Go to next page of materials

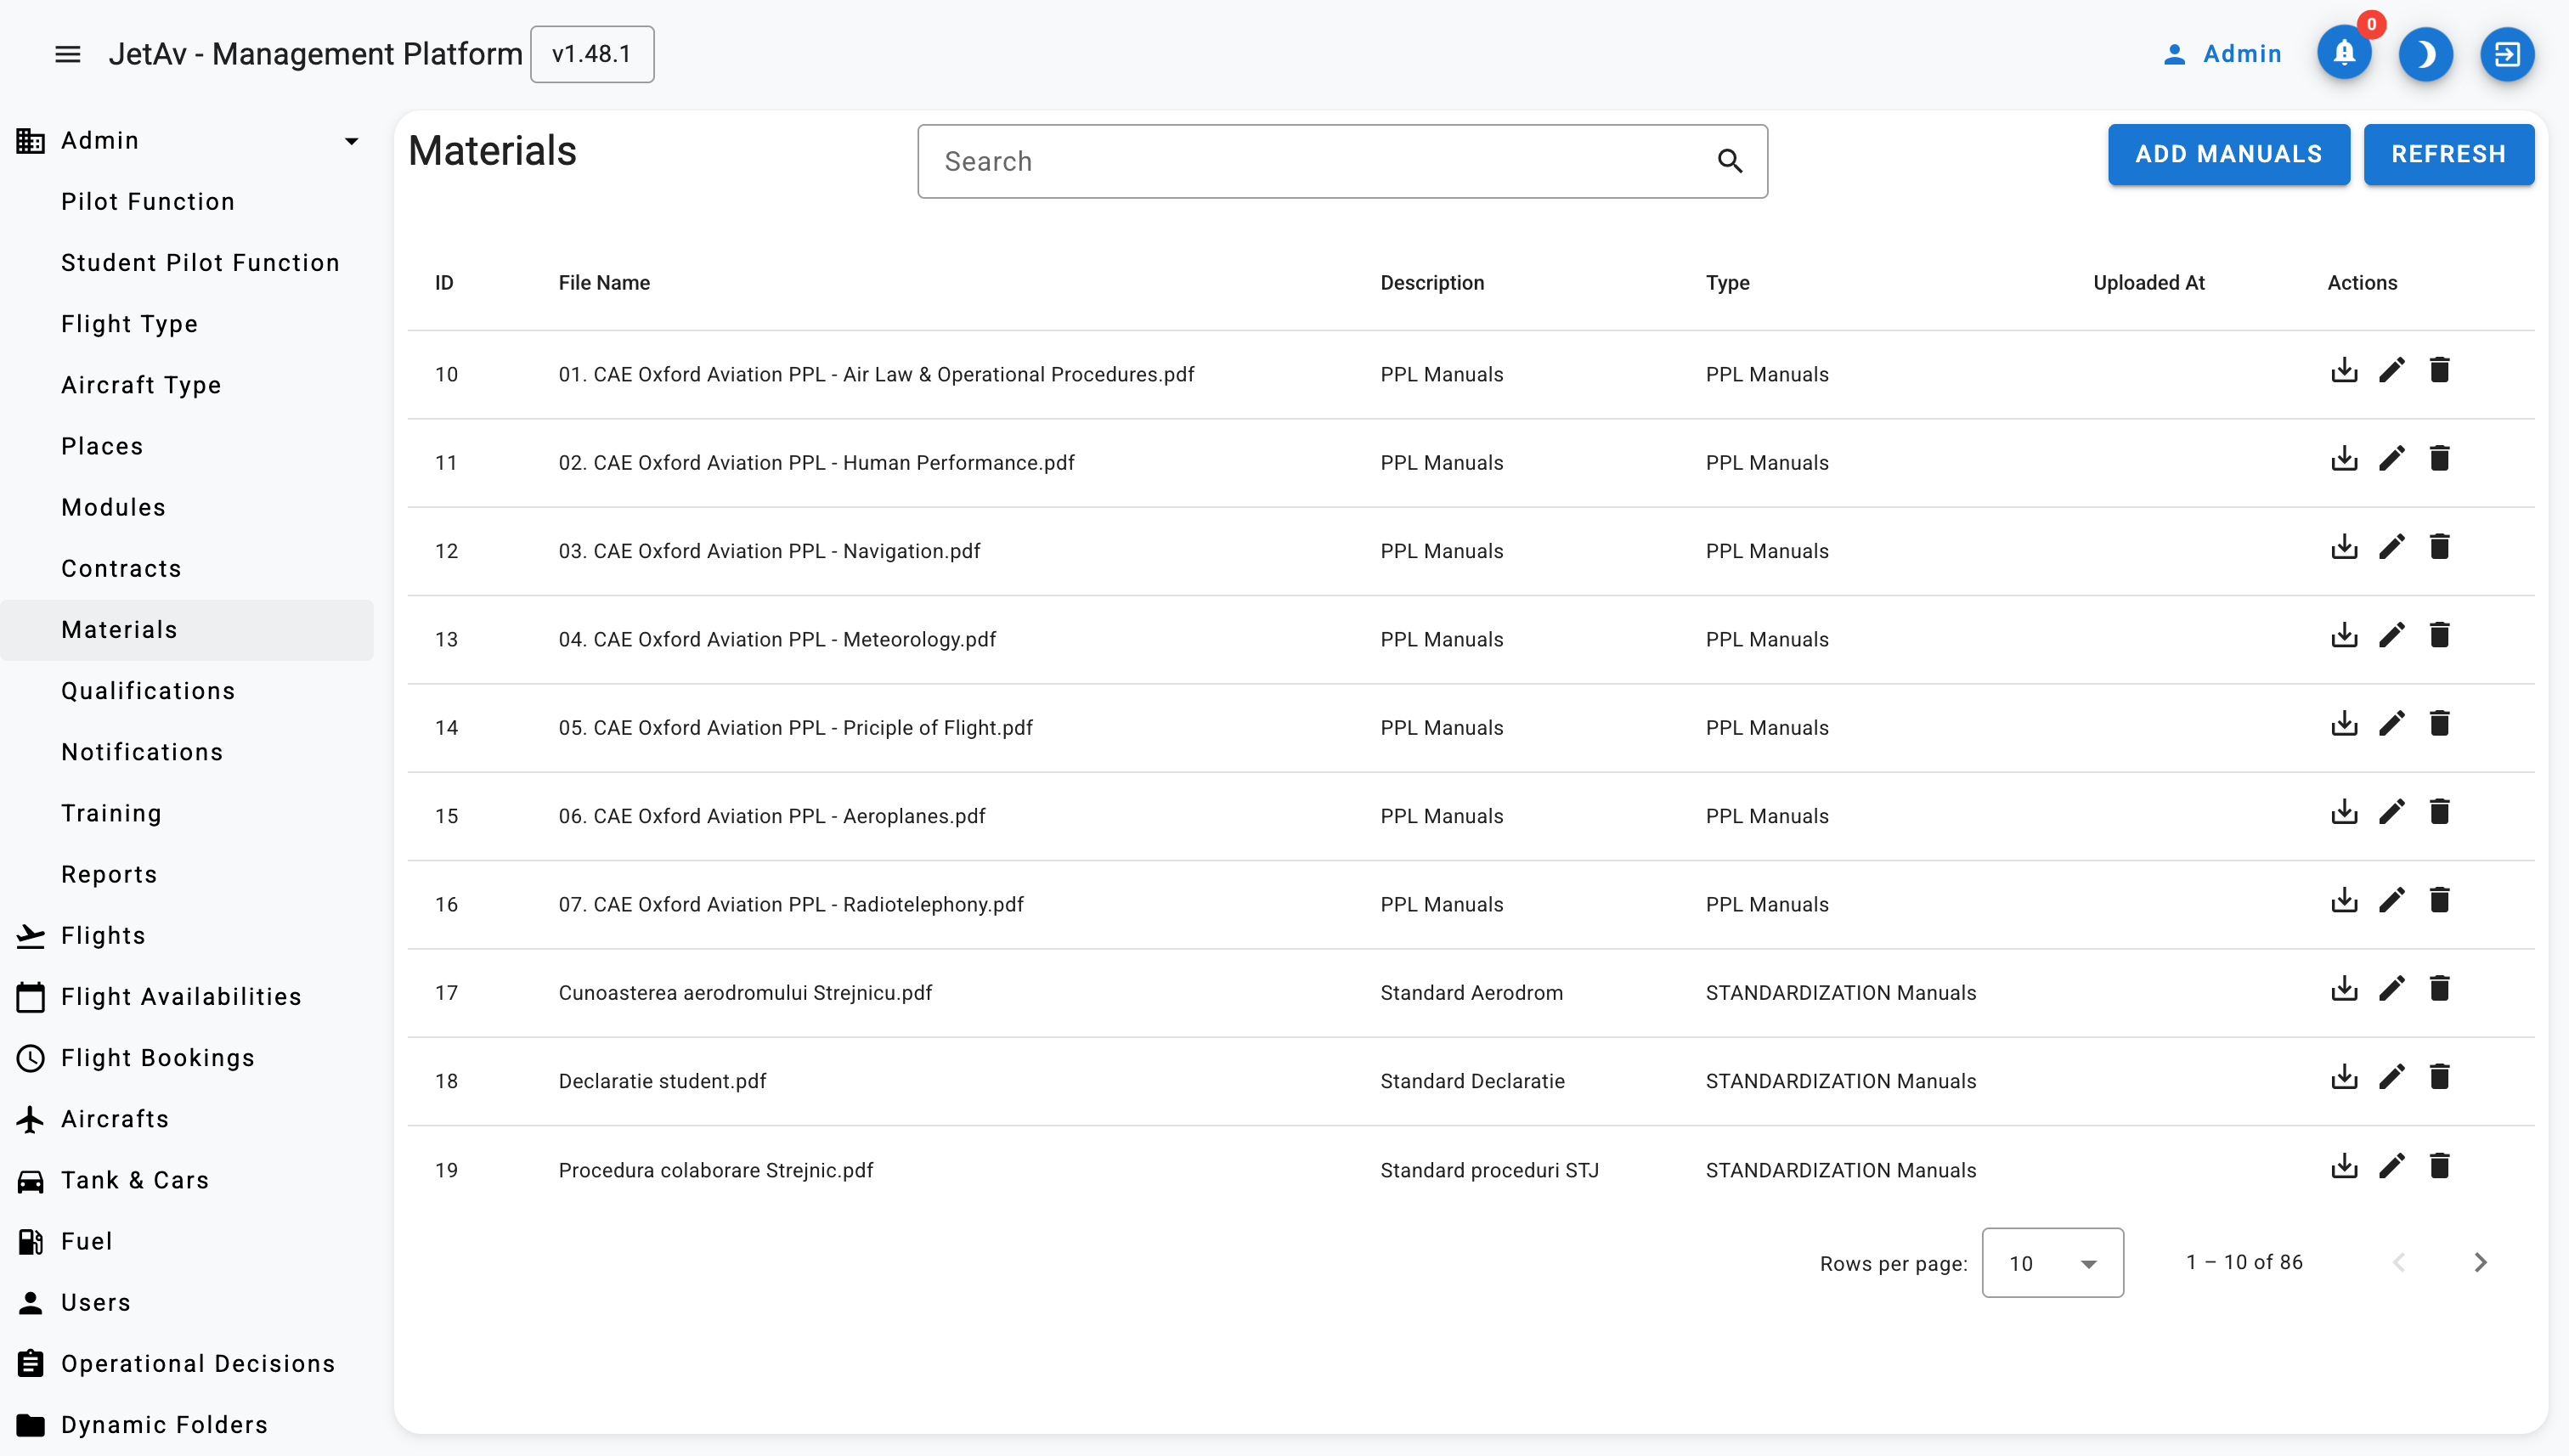(2479, 1262)
